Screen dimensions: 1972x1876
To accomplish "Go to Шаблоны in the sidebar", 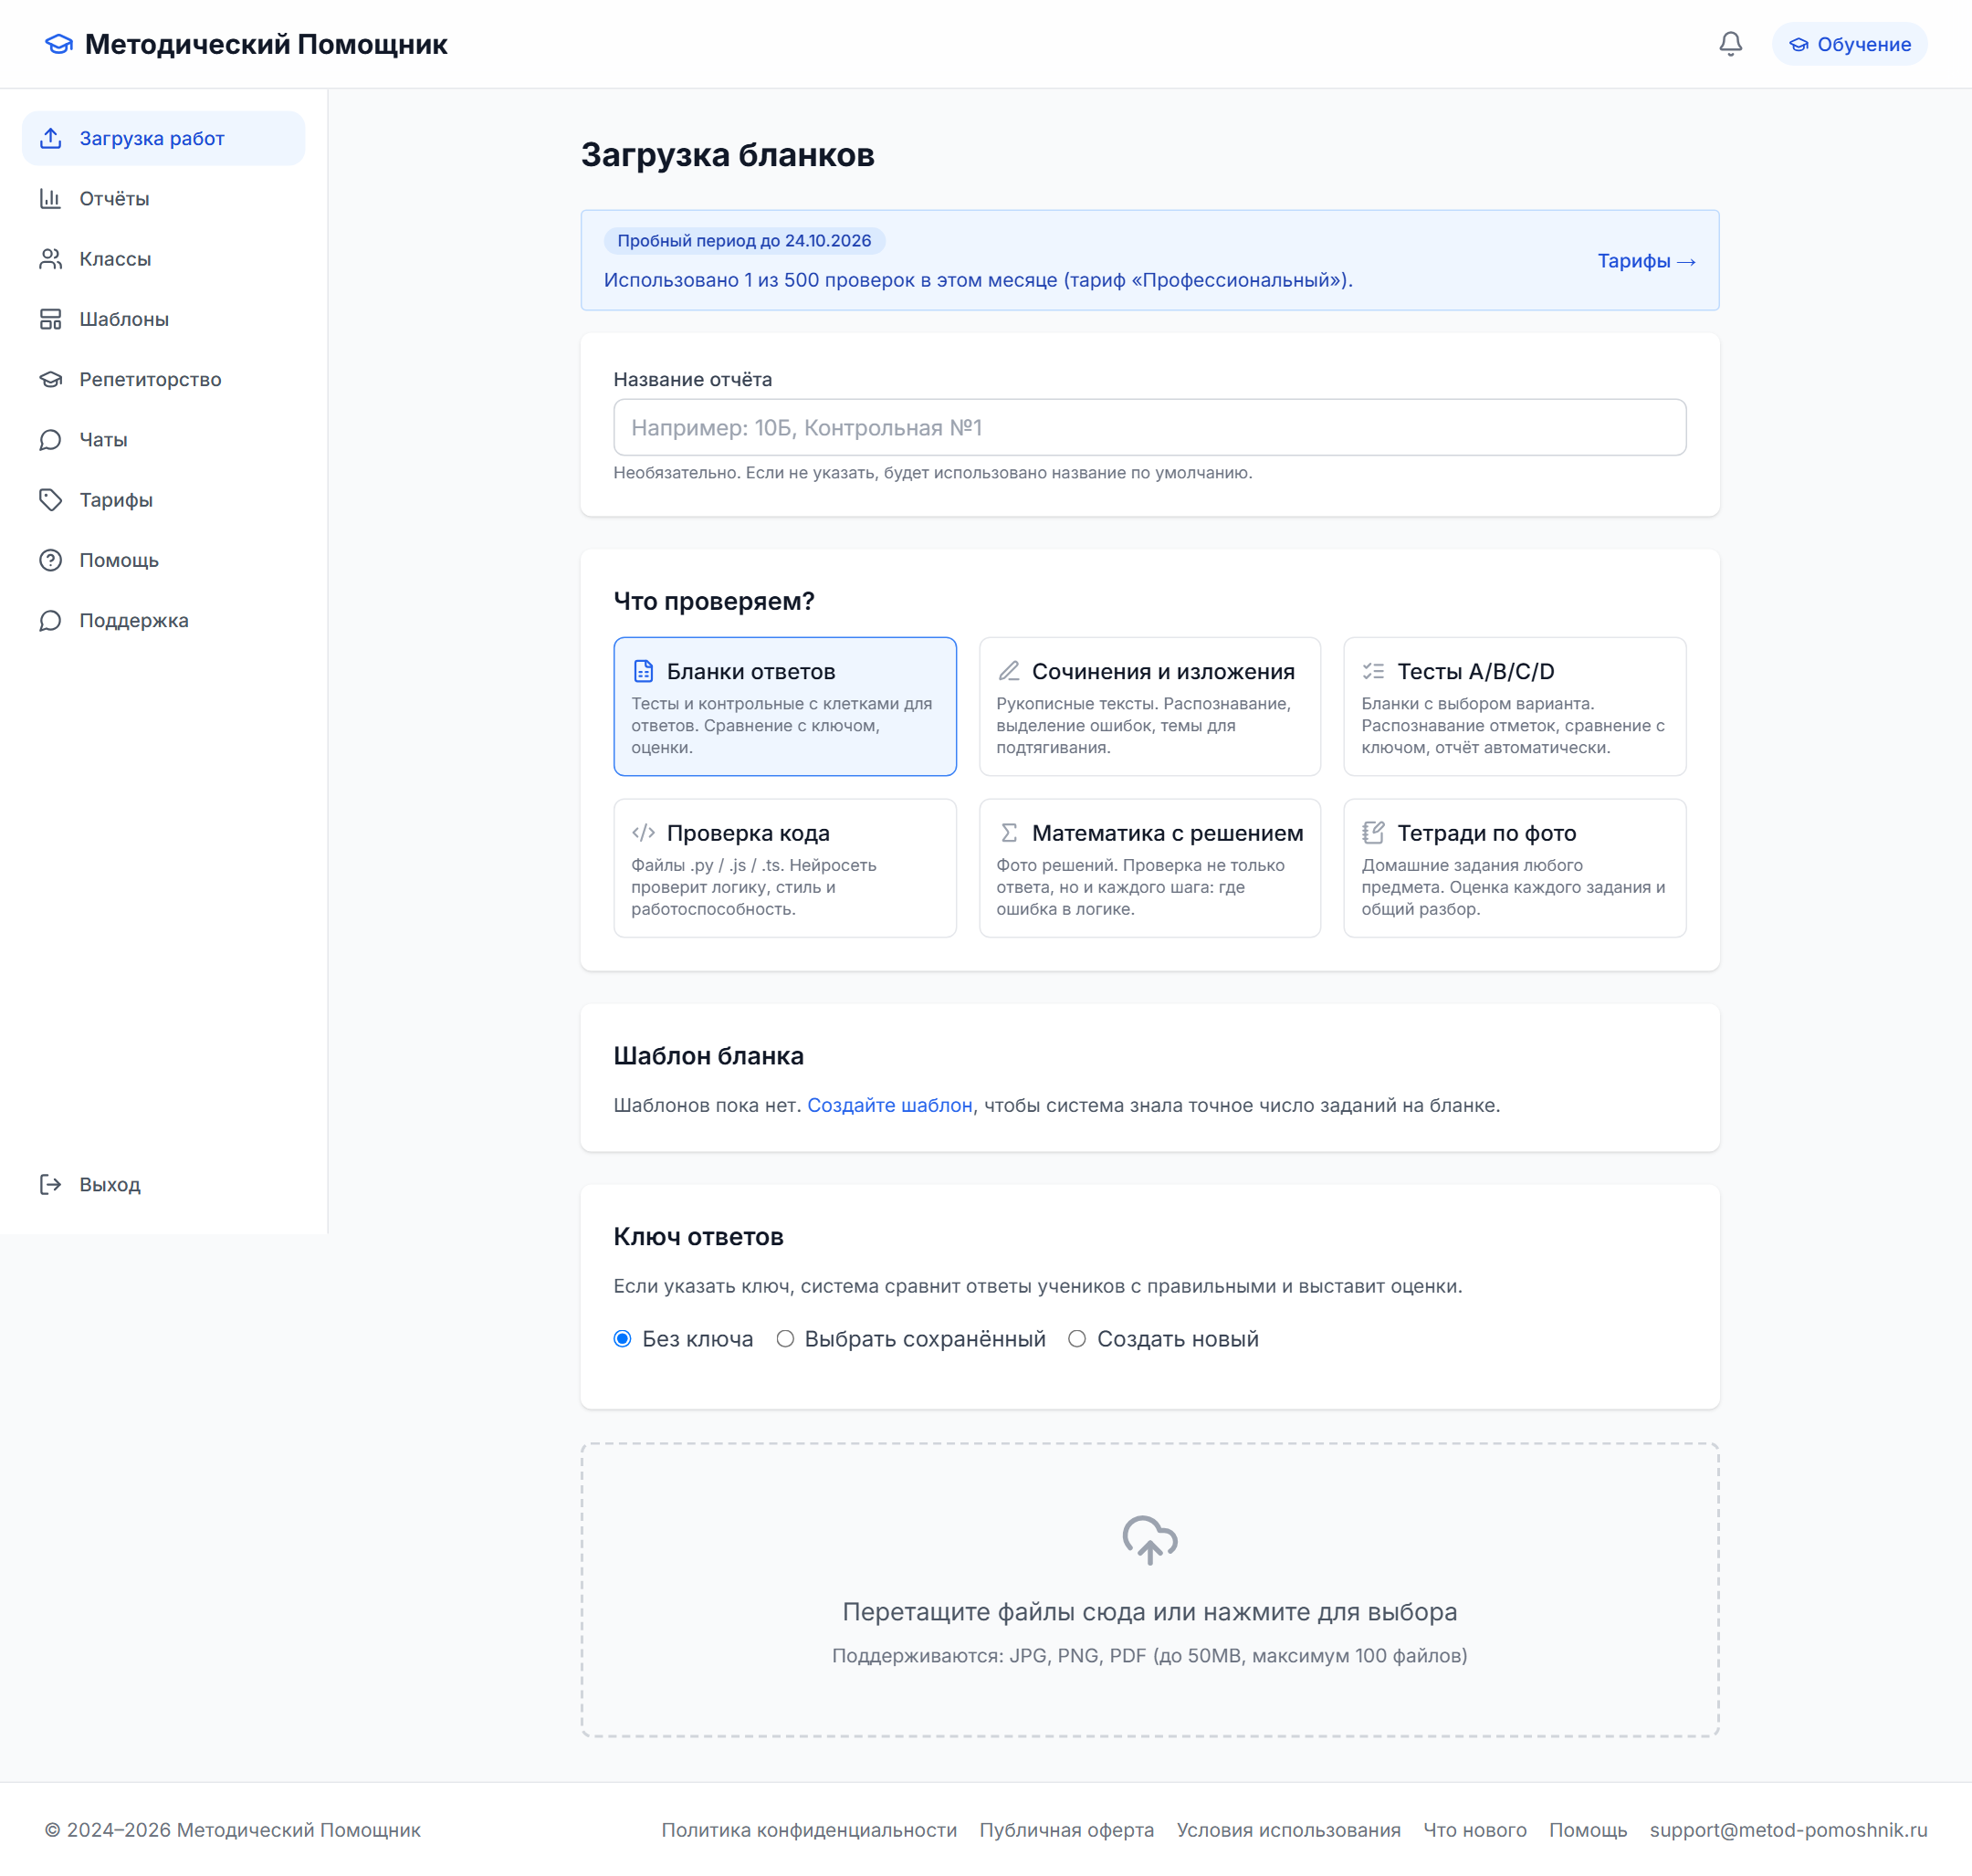I will coord(164,319).
